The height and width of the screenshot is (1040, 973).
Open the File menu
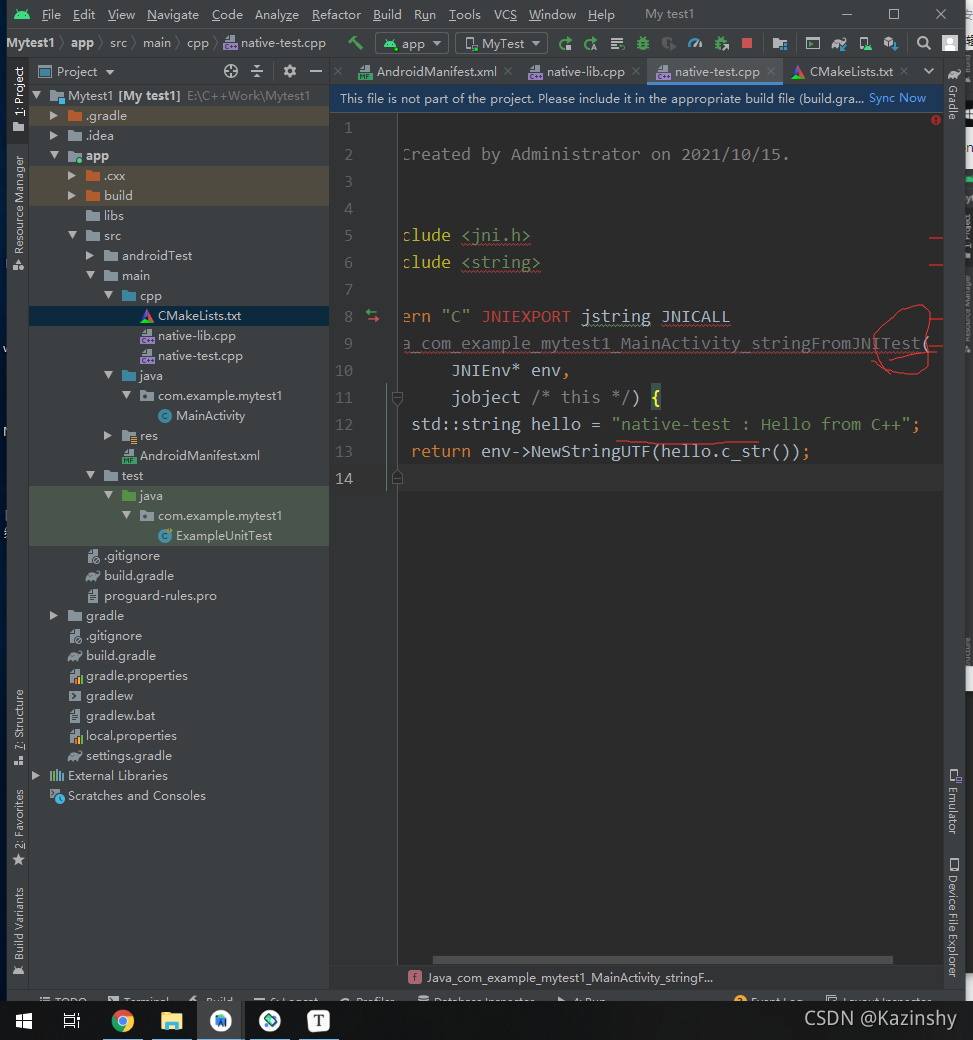coord(50,15)
